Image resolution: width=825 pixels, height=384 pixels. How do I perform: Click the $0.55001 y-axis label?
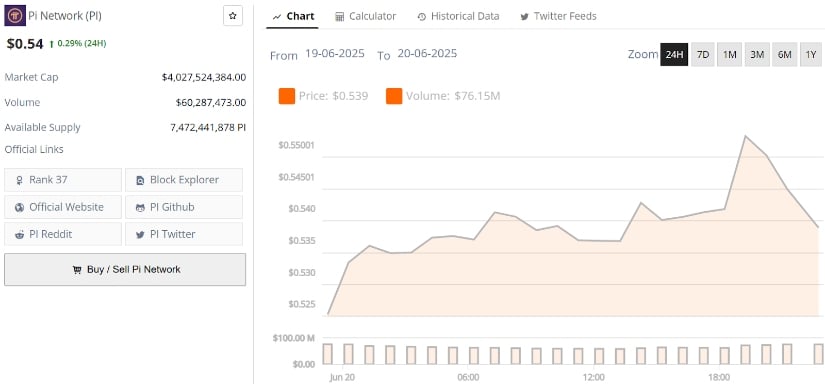pos(296,145)
